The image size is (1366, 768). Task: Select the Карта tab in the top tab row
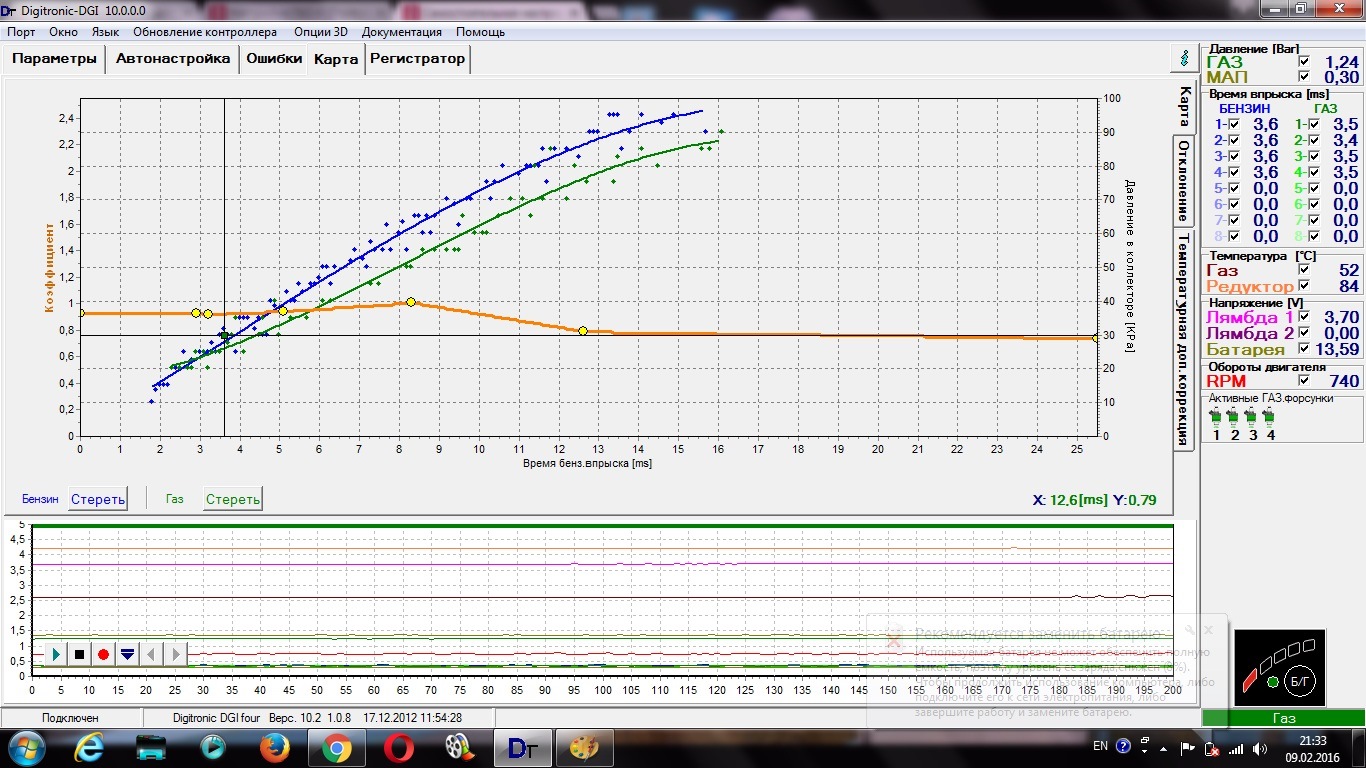click(336, 59)
